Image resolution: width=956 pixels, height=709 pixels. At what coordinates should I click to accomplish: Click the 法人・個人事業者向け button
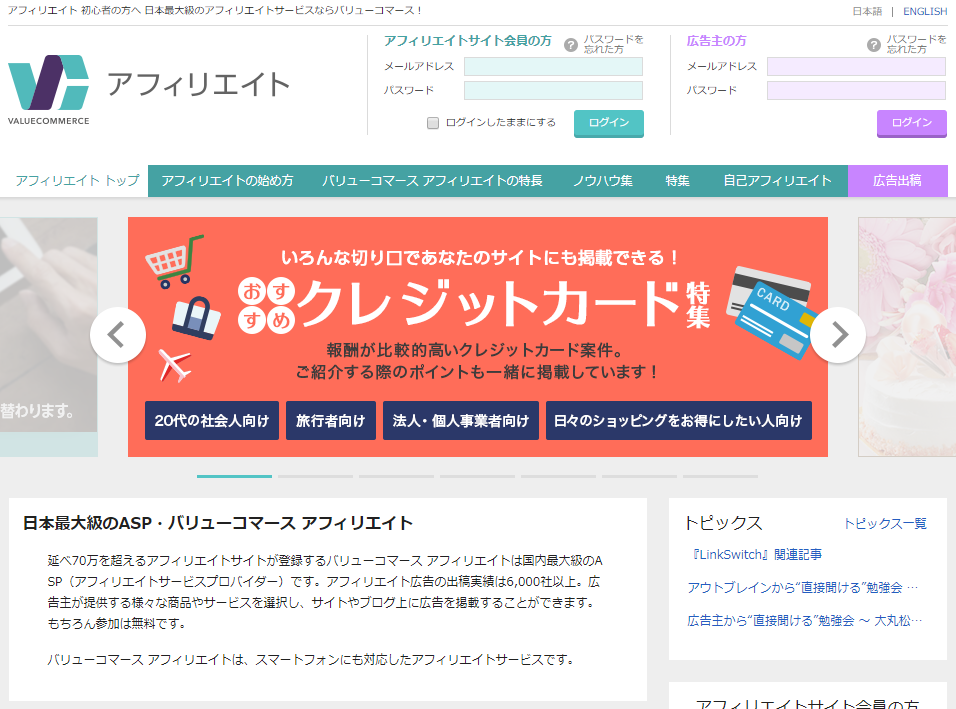tap(461, 421)
